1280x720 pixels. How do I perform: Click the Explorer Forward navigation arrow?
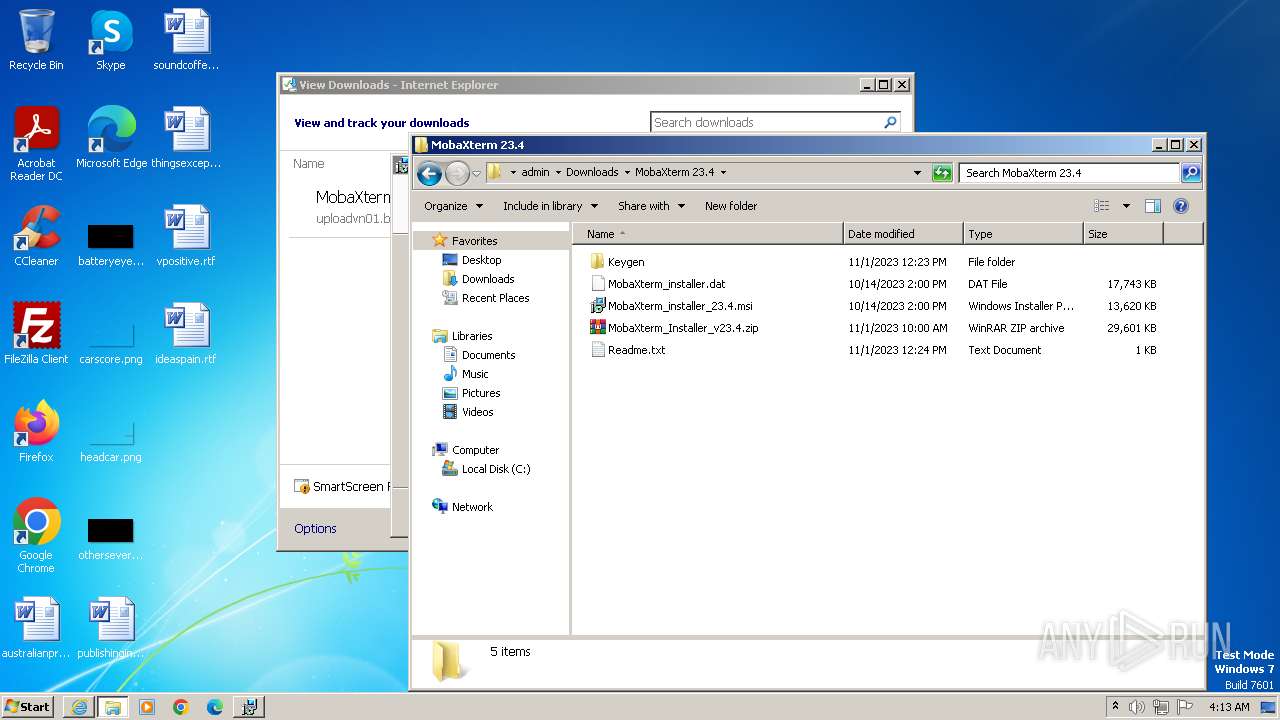(x=457, y=173)
